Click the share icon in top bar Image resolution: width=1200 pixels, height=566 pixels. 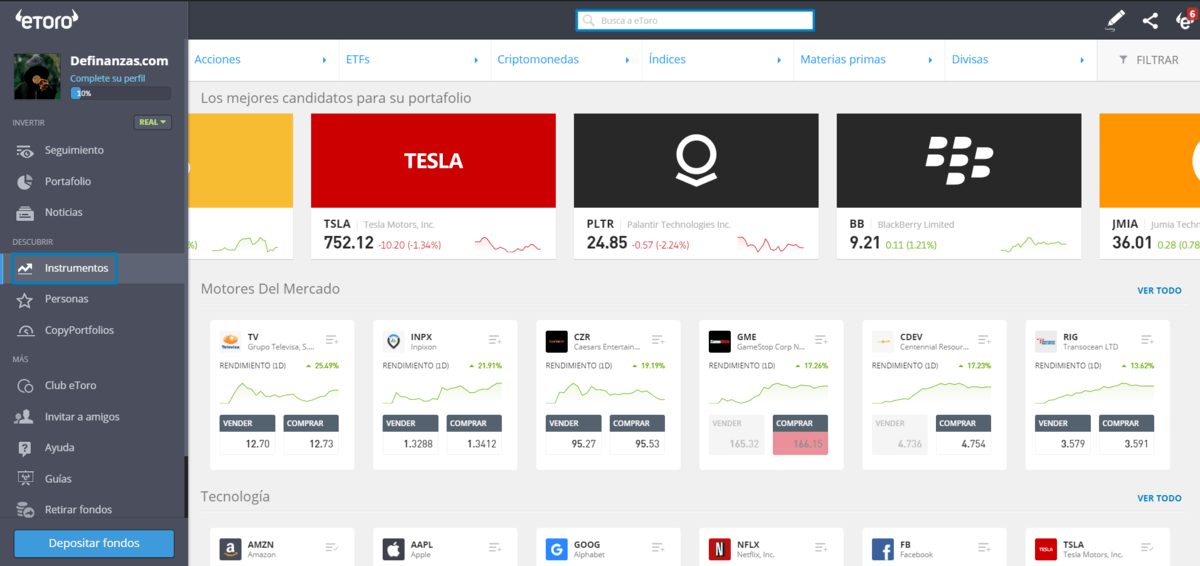pos(1150,20)
